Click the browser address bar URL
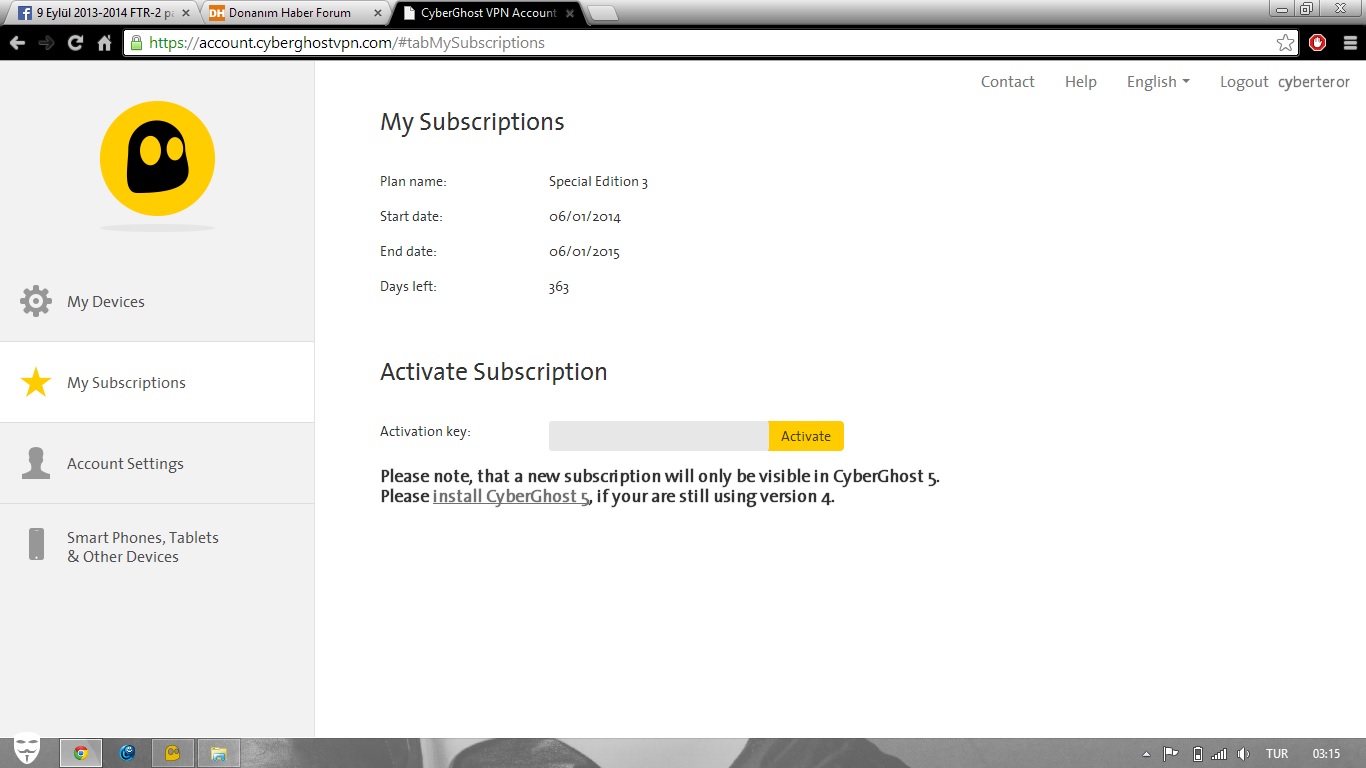Image resolution: width=1366 pixels, height=768 pixels. pyautogui.click(x=347, y=43)
